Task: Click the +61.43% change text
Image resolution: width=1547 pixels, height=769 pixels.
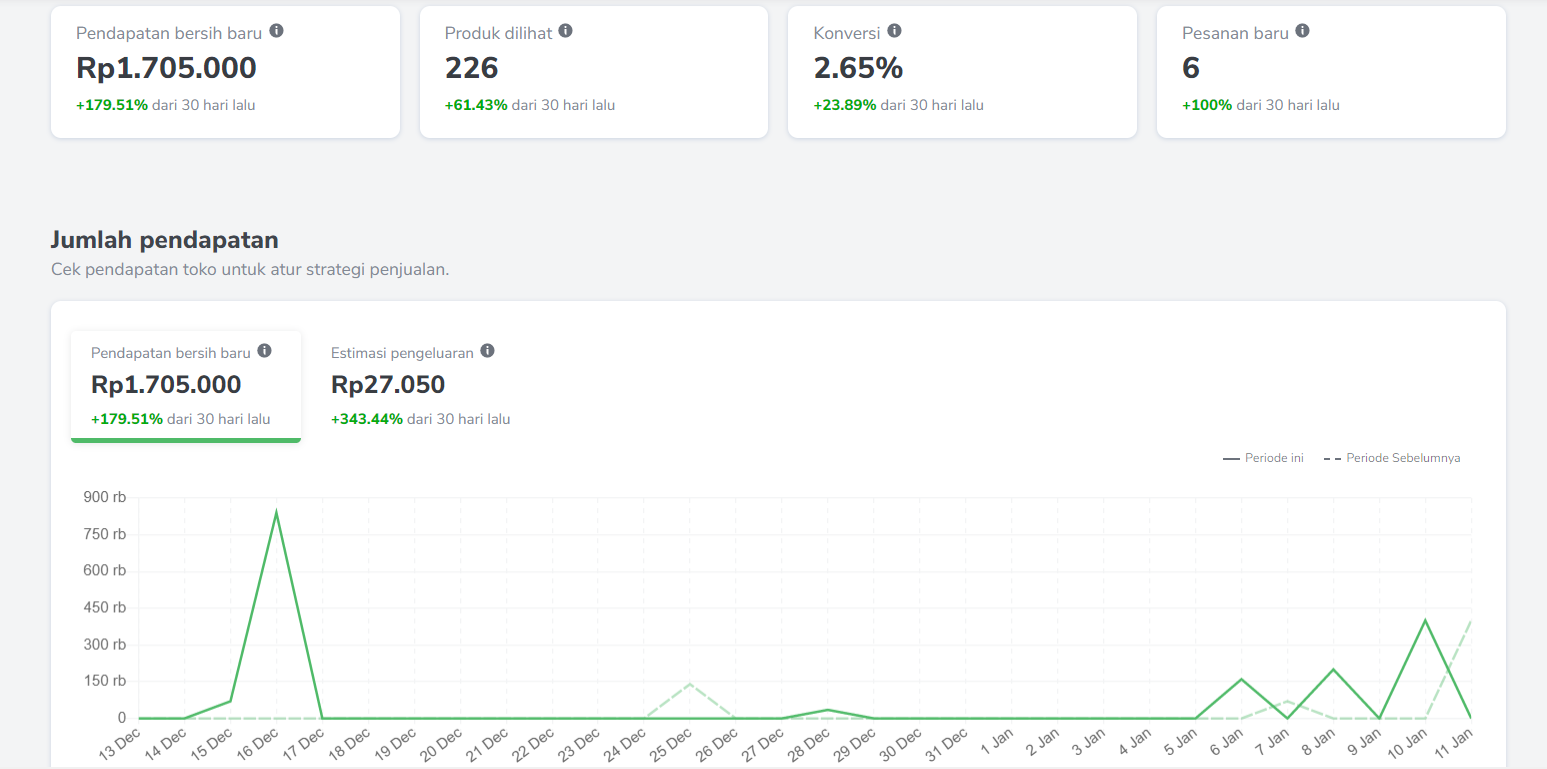Action: [476, 105]
